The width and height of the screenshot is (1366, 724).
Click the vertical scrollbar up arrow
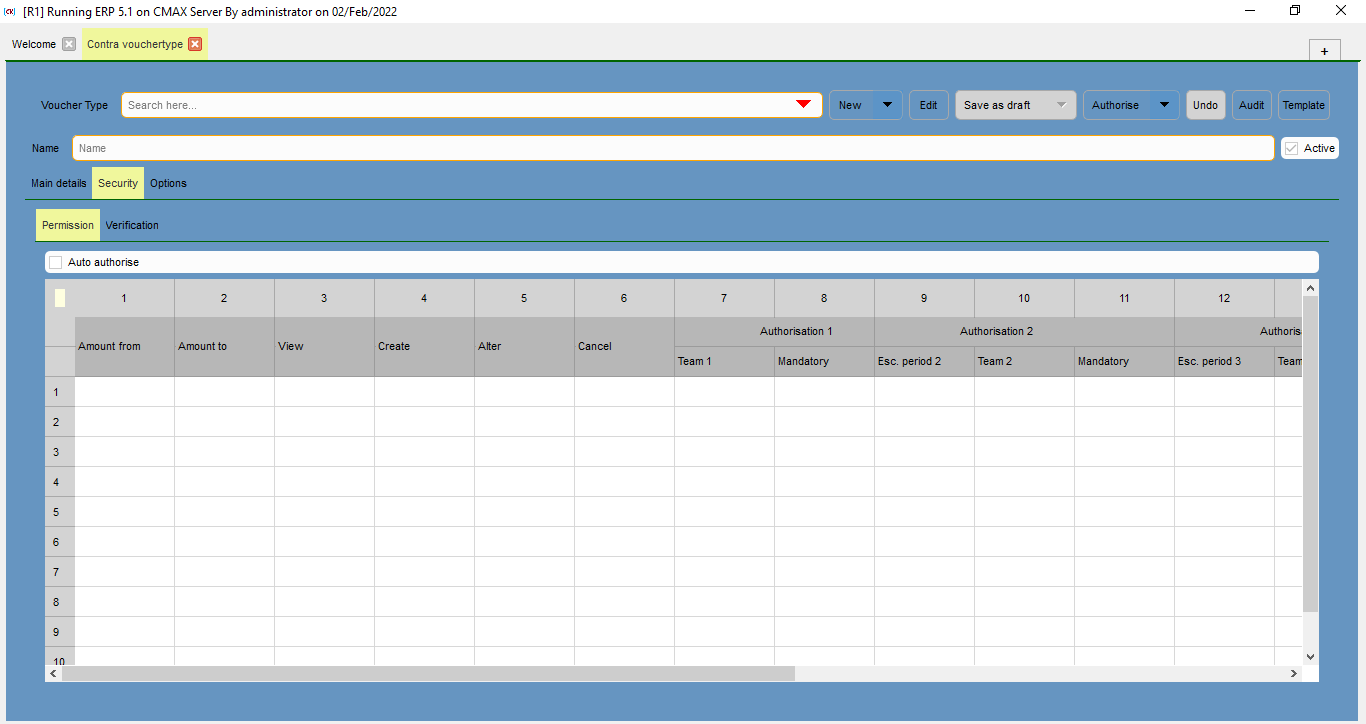point(1310,288)
